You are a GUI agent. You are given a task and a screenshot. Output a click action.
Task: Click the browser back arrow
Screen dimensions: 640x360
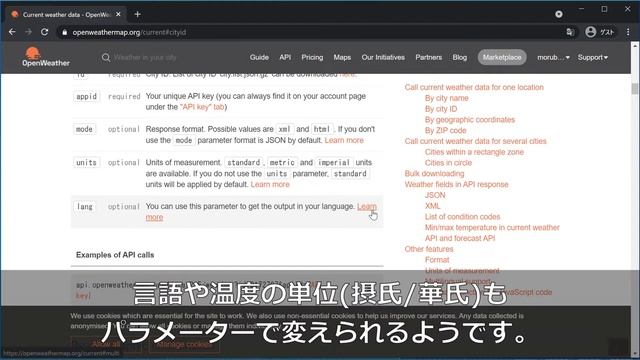click(x=12, y=32)
